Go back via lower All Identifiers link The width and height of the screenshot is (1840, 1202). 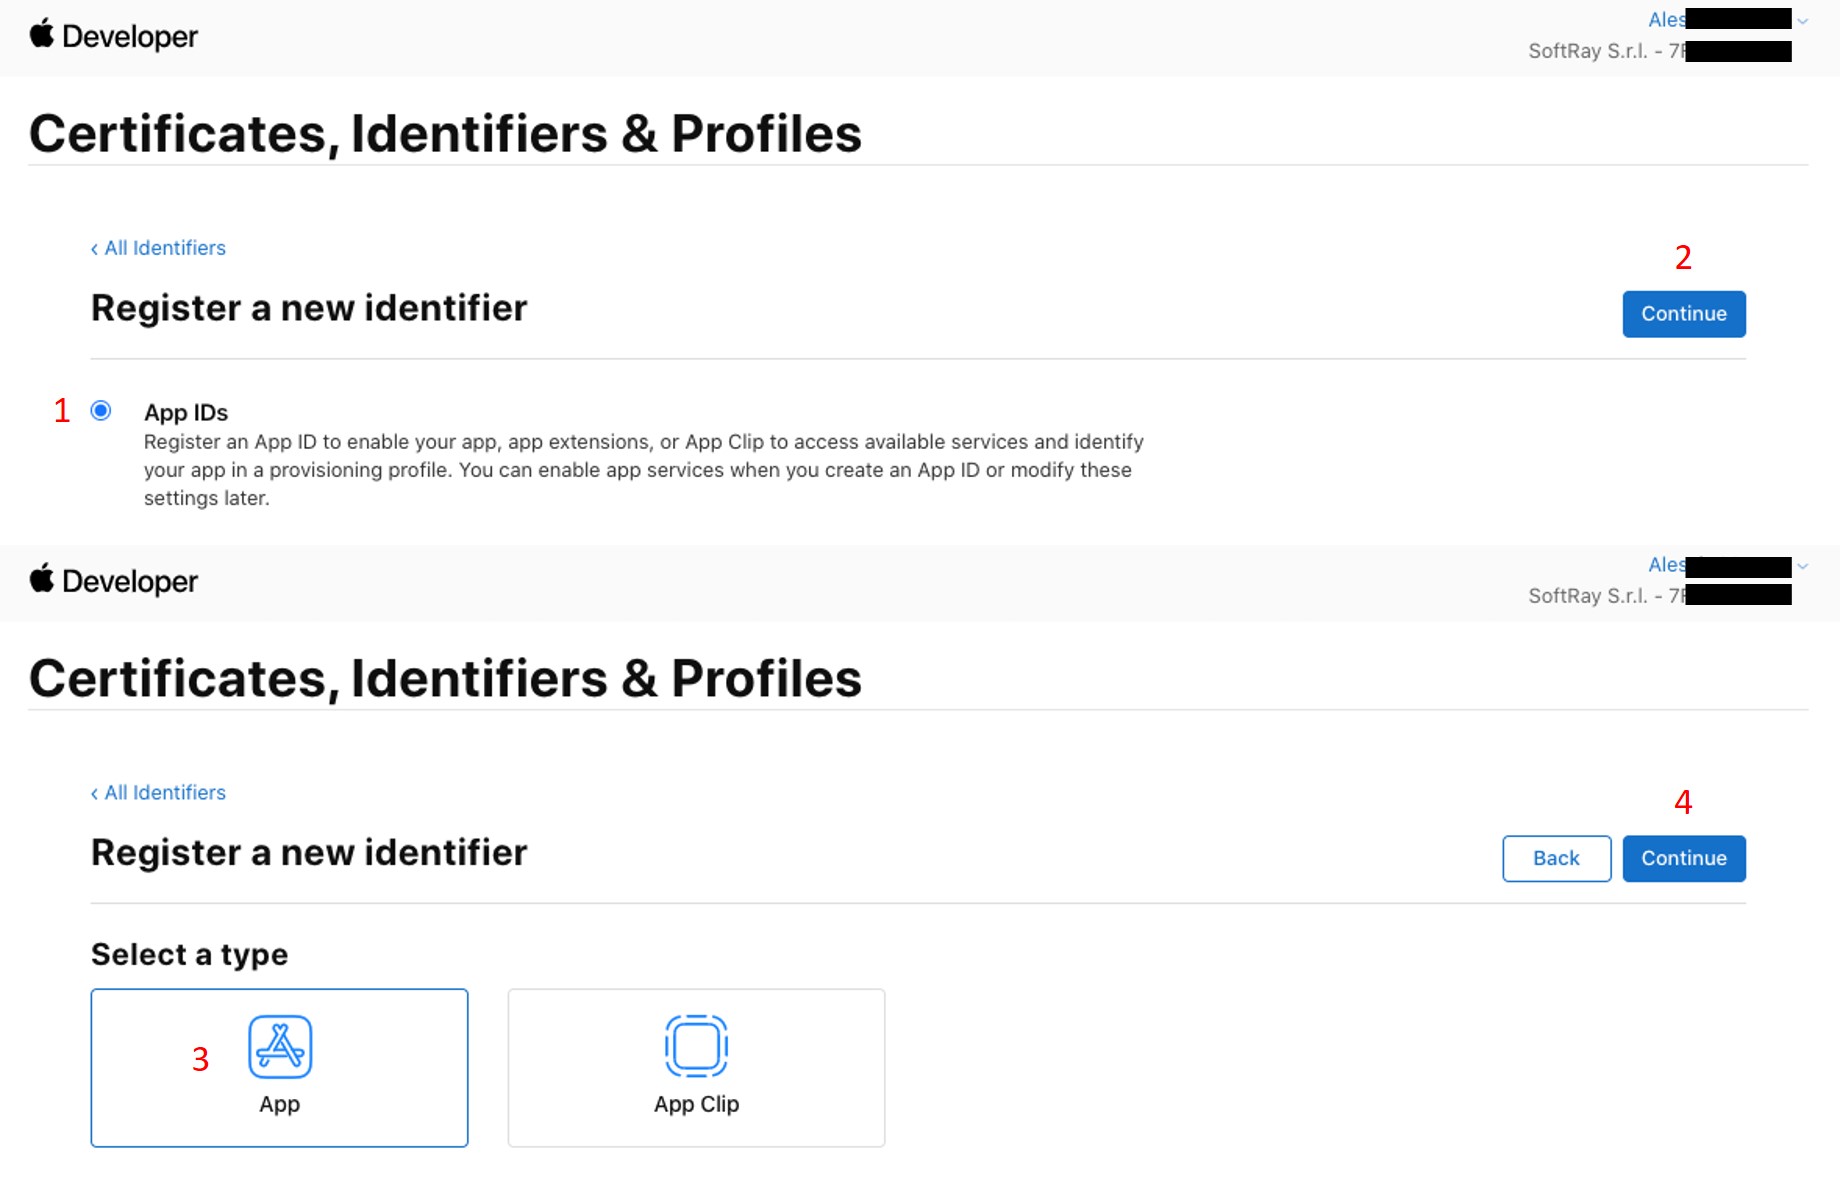pyautogui.click(x=159, y=793)
